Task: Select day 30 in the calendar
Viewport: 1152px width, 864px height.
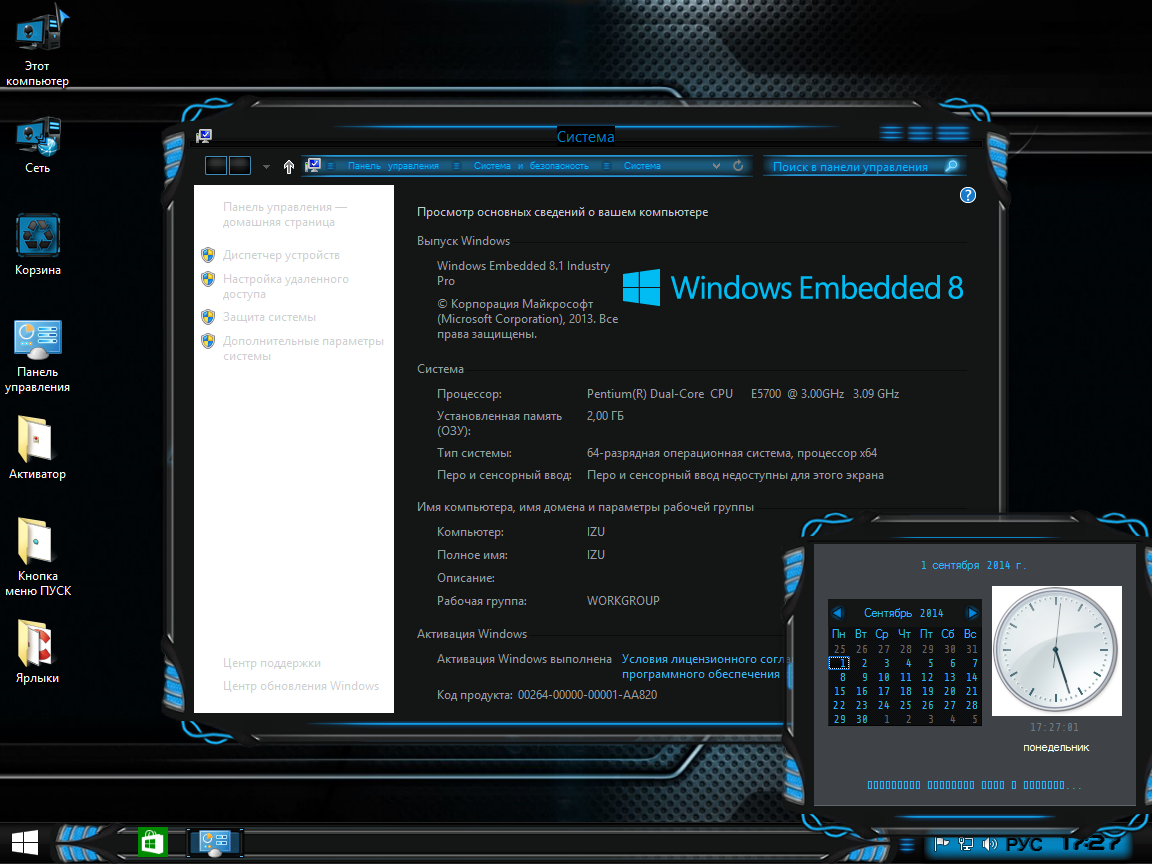Action: click(862, 719)
